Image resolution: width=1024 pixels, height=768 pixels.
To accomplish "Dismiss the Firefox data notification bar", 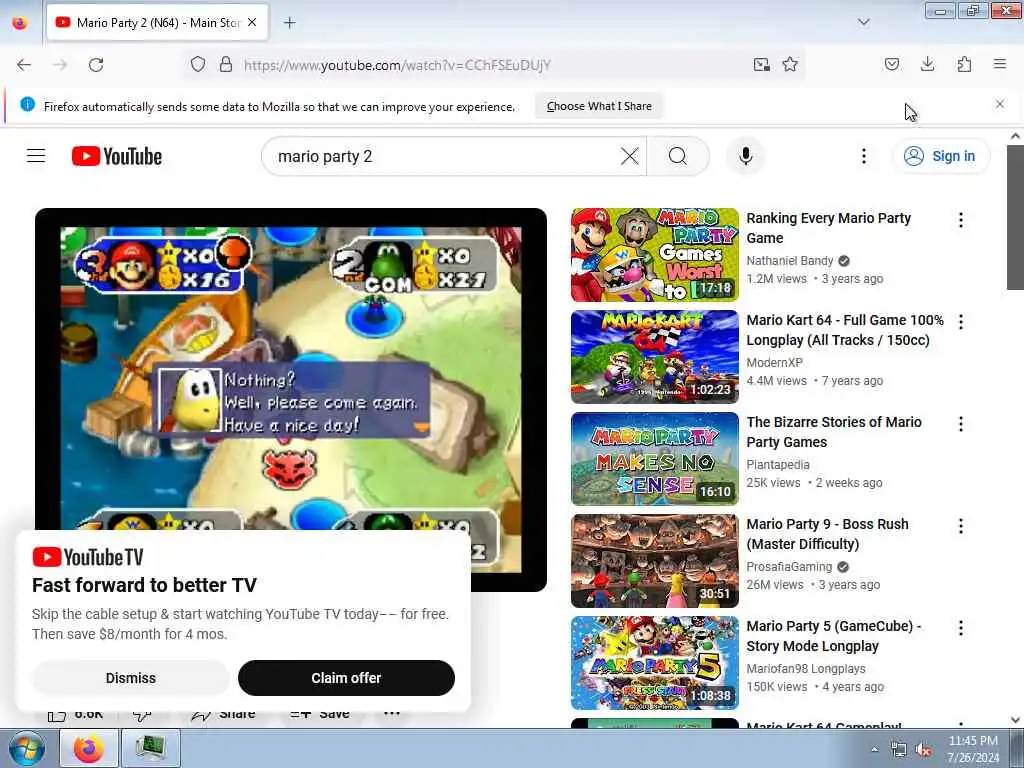I will [1000, 104].
